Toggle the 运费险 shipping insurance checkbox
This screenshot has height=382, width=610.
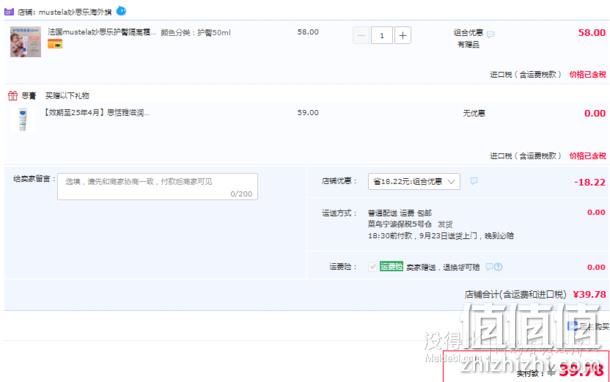pyautogui.click(x=372, y=267)
